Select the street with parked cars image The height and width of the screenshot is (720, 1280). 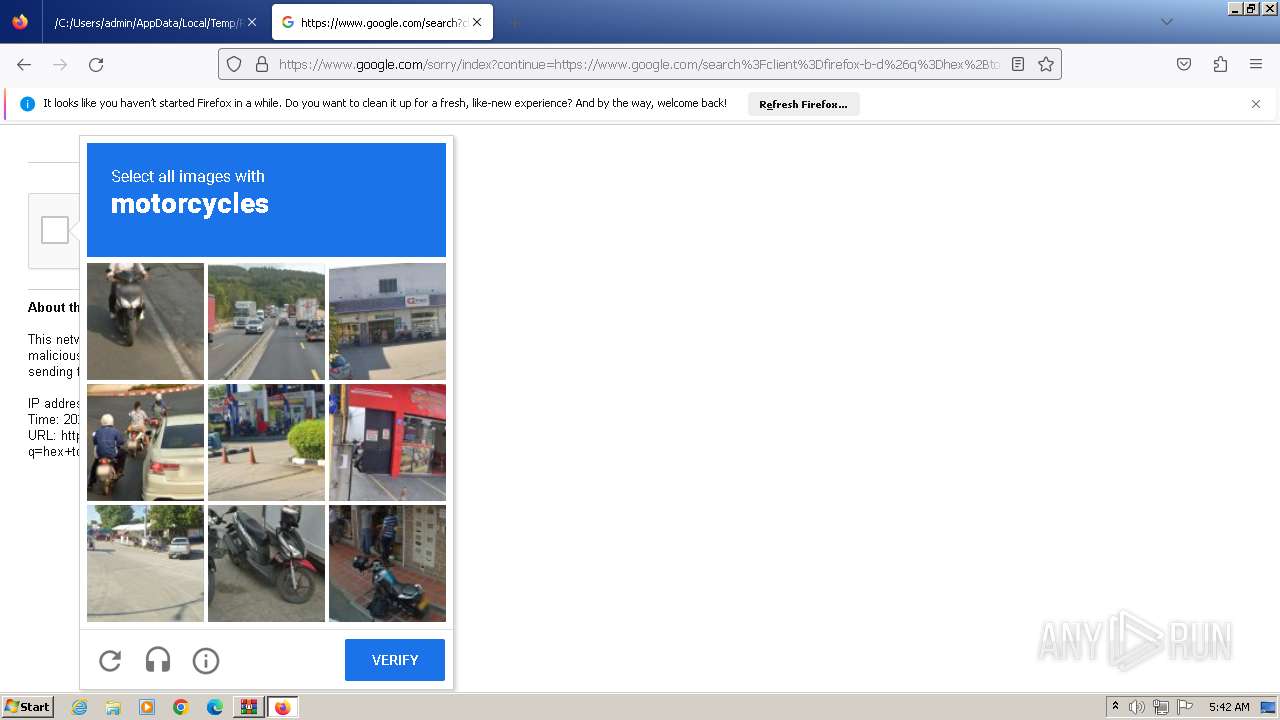tap(145, 563)
